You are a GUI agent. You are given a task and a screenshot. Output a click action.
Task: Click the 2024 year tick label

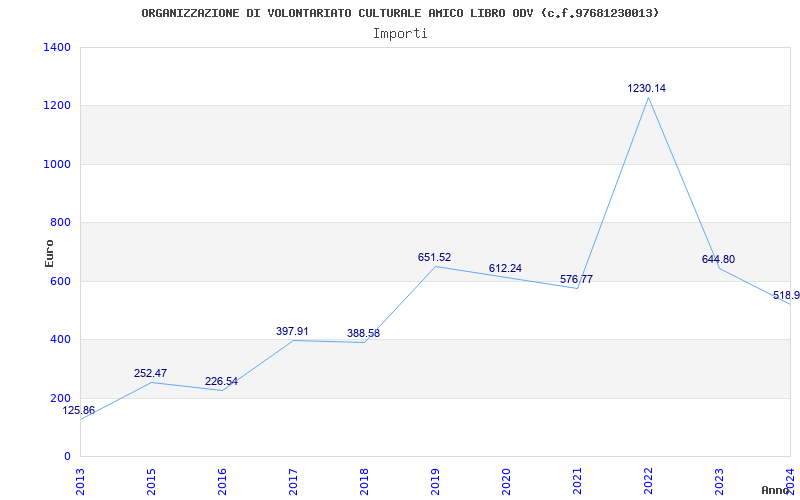[x=790, y=481]
